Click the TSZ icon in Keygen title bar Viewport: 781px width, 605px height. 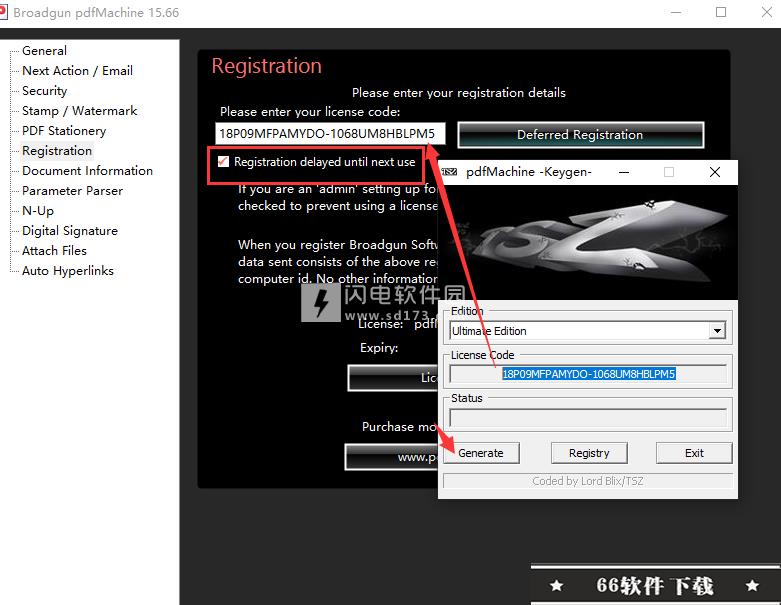[449, 172]
